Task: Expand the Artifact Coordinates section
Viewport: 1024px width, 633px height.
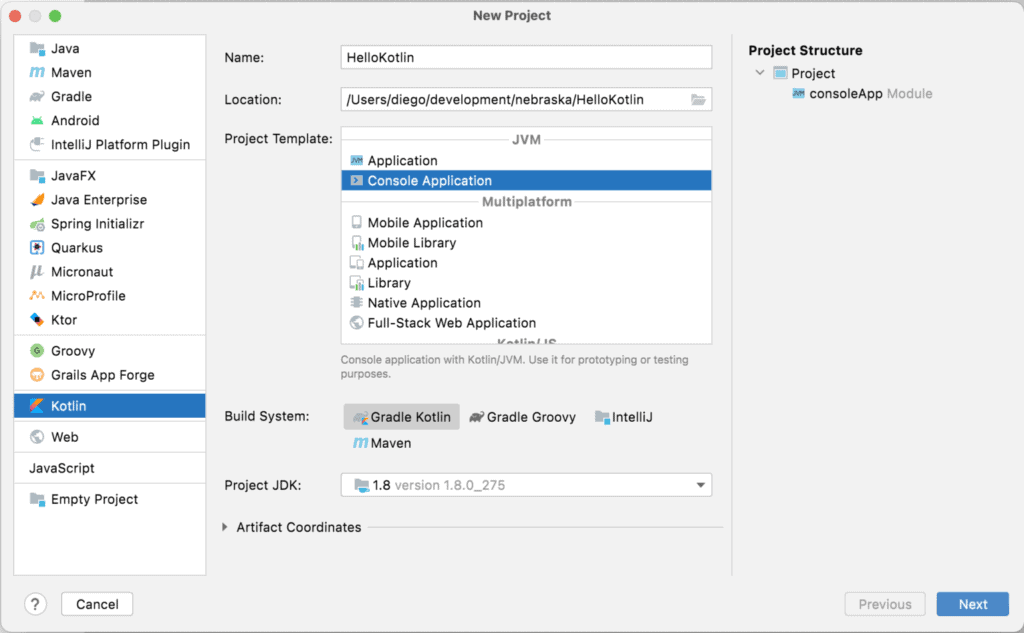Action: pyautogui.click(x=225, y=527)
